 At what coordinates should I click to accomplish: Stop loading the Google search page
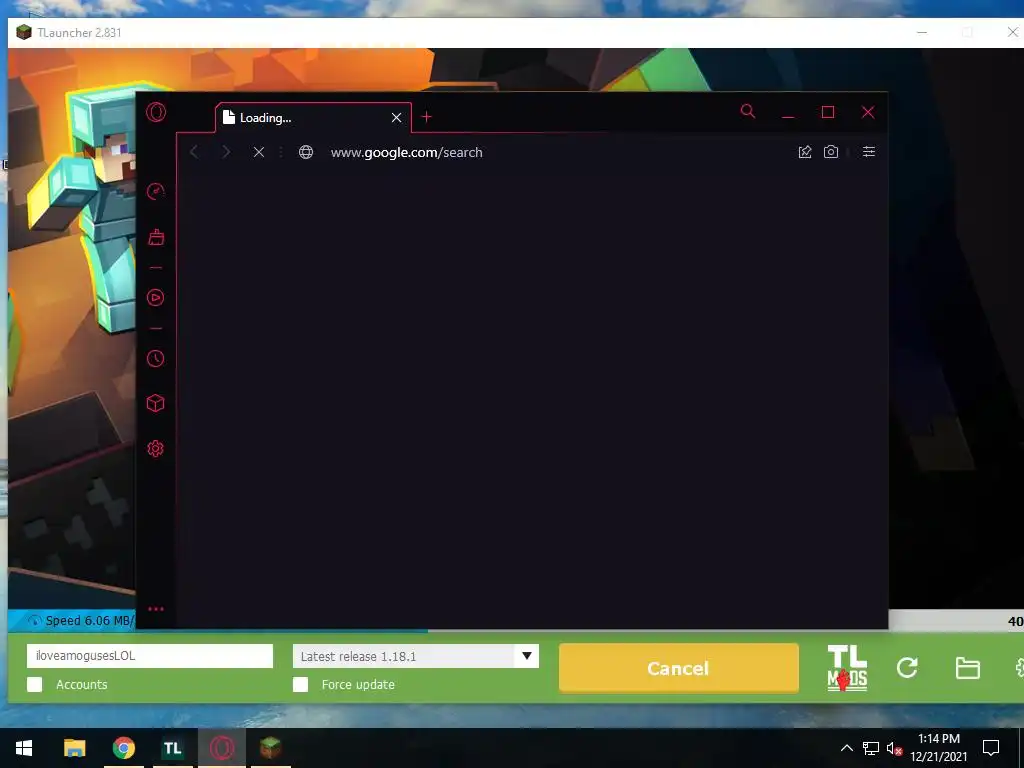click(259, 152)
